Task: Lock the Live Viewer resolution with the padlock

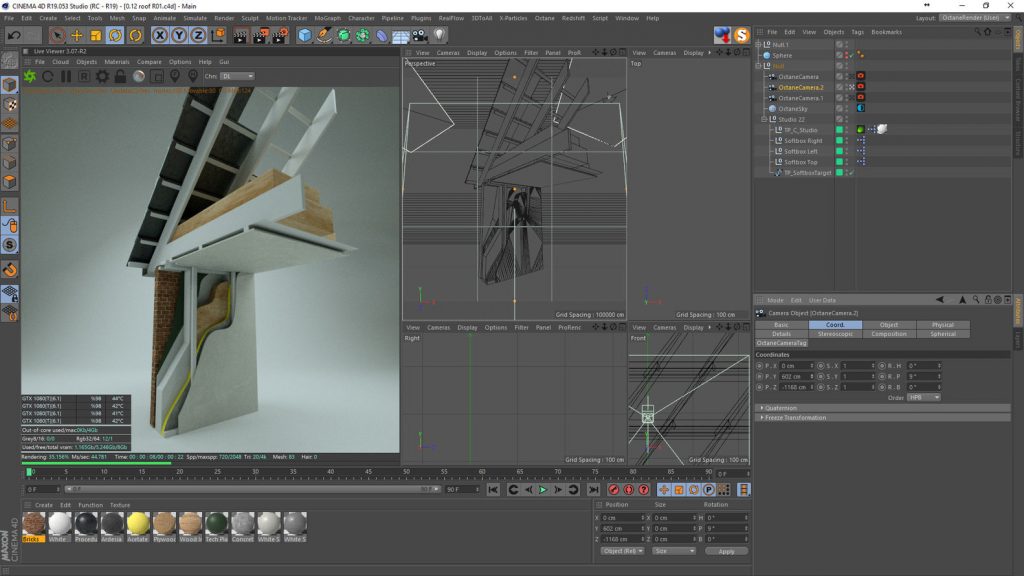Action: click(120, 76)
